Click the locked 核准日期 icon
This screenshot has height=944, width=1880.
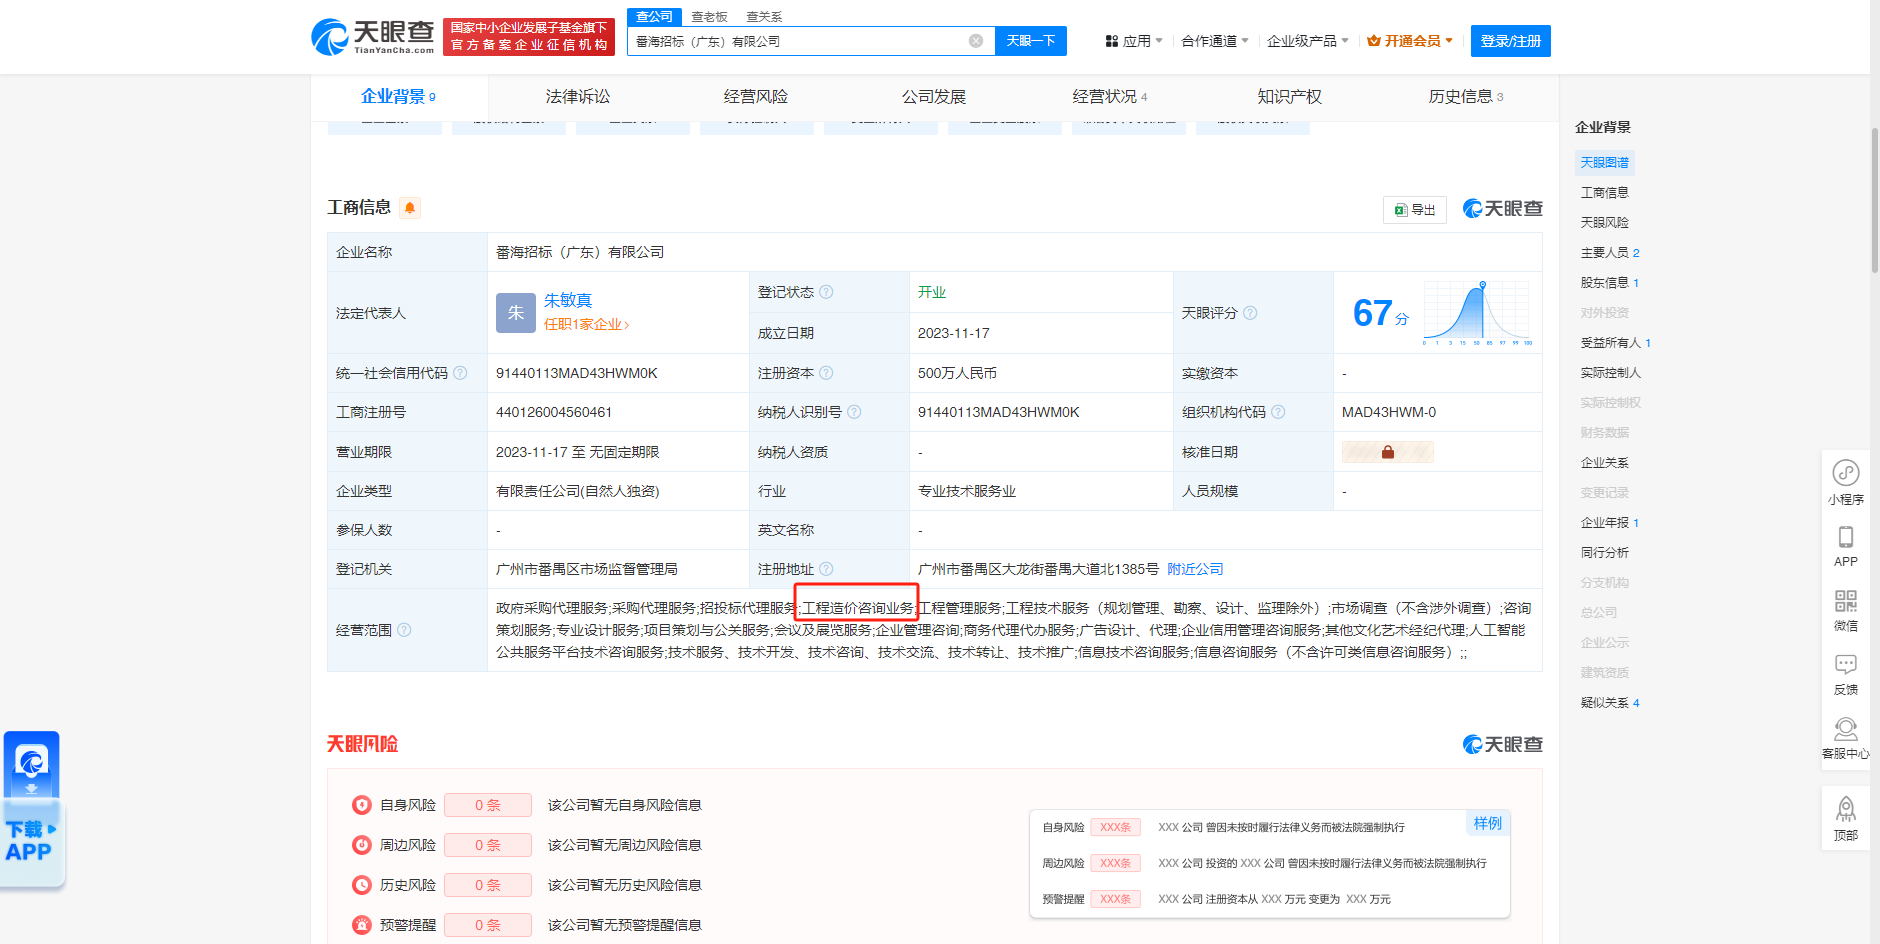1388,452
